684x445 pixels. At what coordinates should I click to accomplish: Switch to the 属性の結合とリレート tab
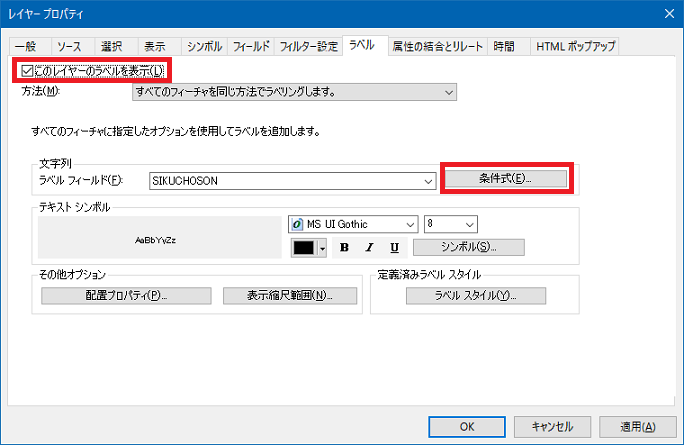click(438, 46)
